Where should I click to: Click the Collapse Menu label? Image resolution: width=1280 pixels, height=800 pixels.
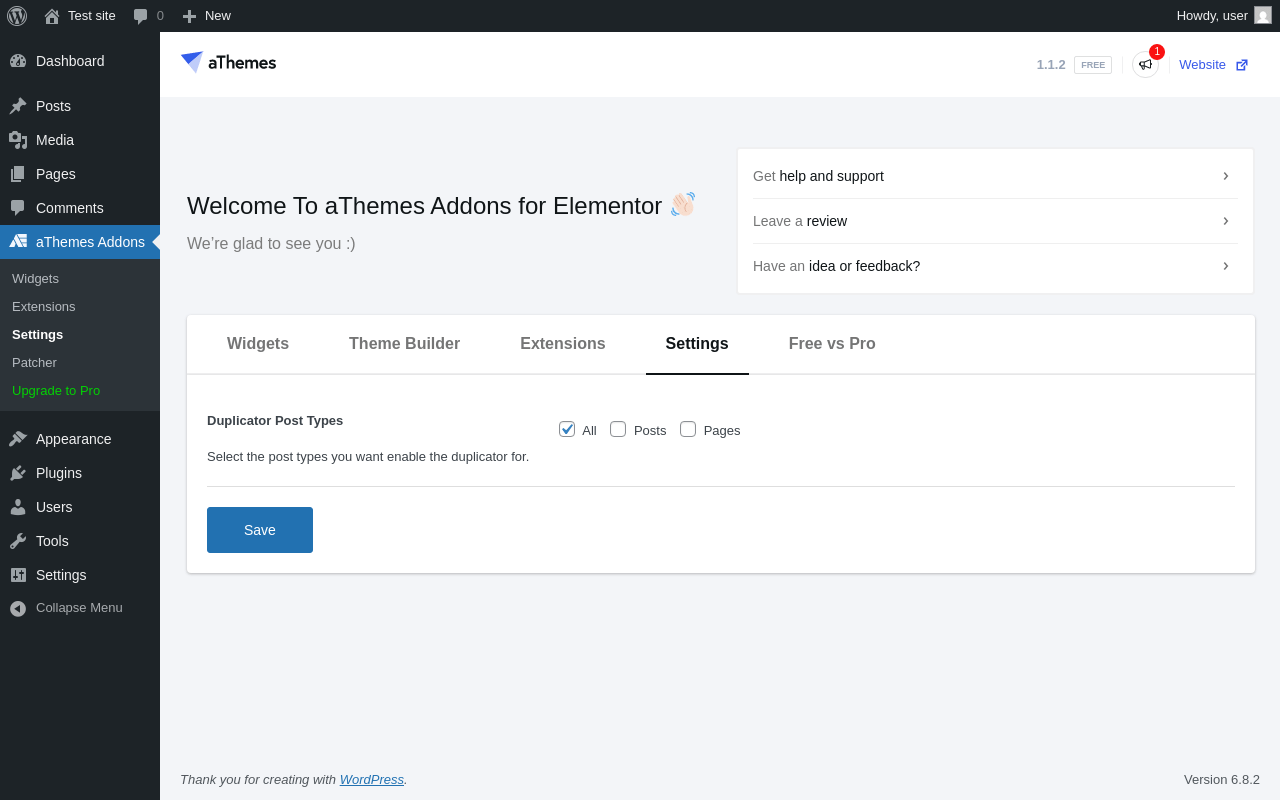point(79,607)
